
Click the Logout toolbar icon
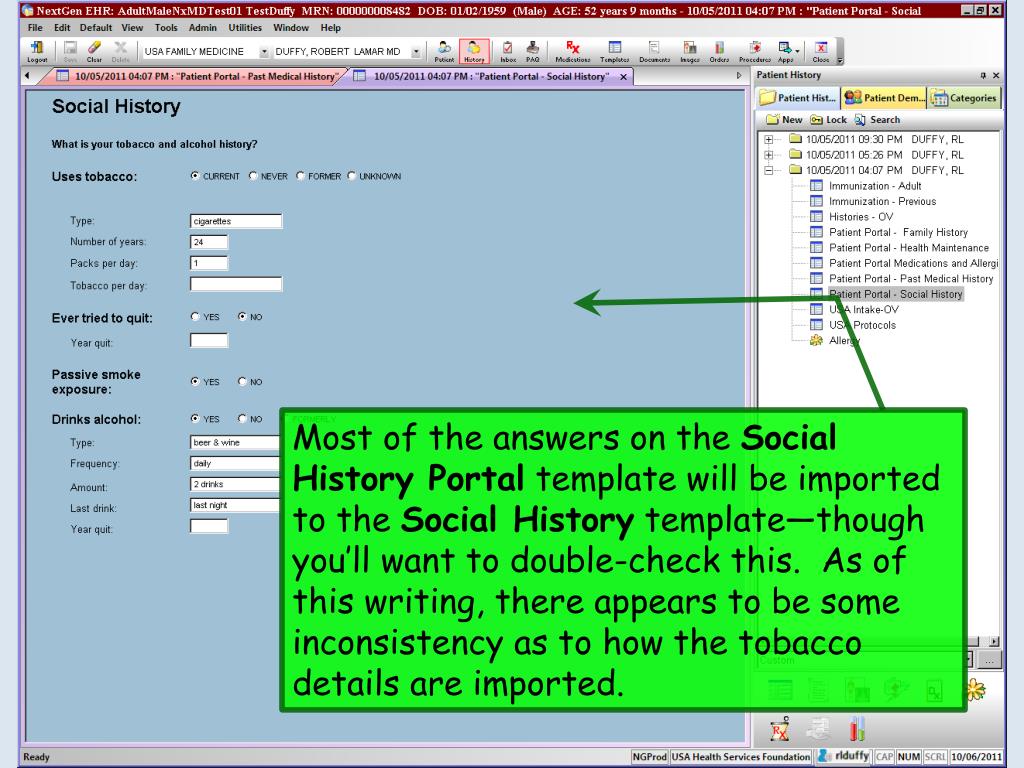pyautogui.click(x=37, y=51)
